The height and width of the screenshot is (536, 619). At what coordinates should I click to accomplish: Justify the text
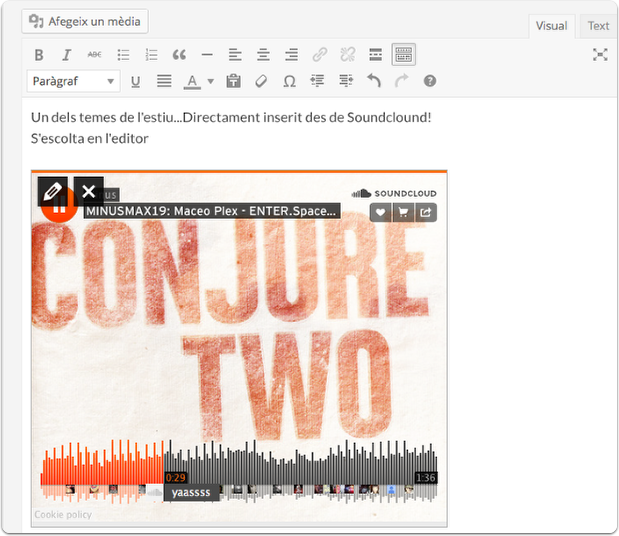[x=164, y=81]
